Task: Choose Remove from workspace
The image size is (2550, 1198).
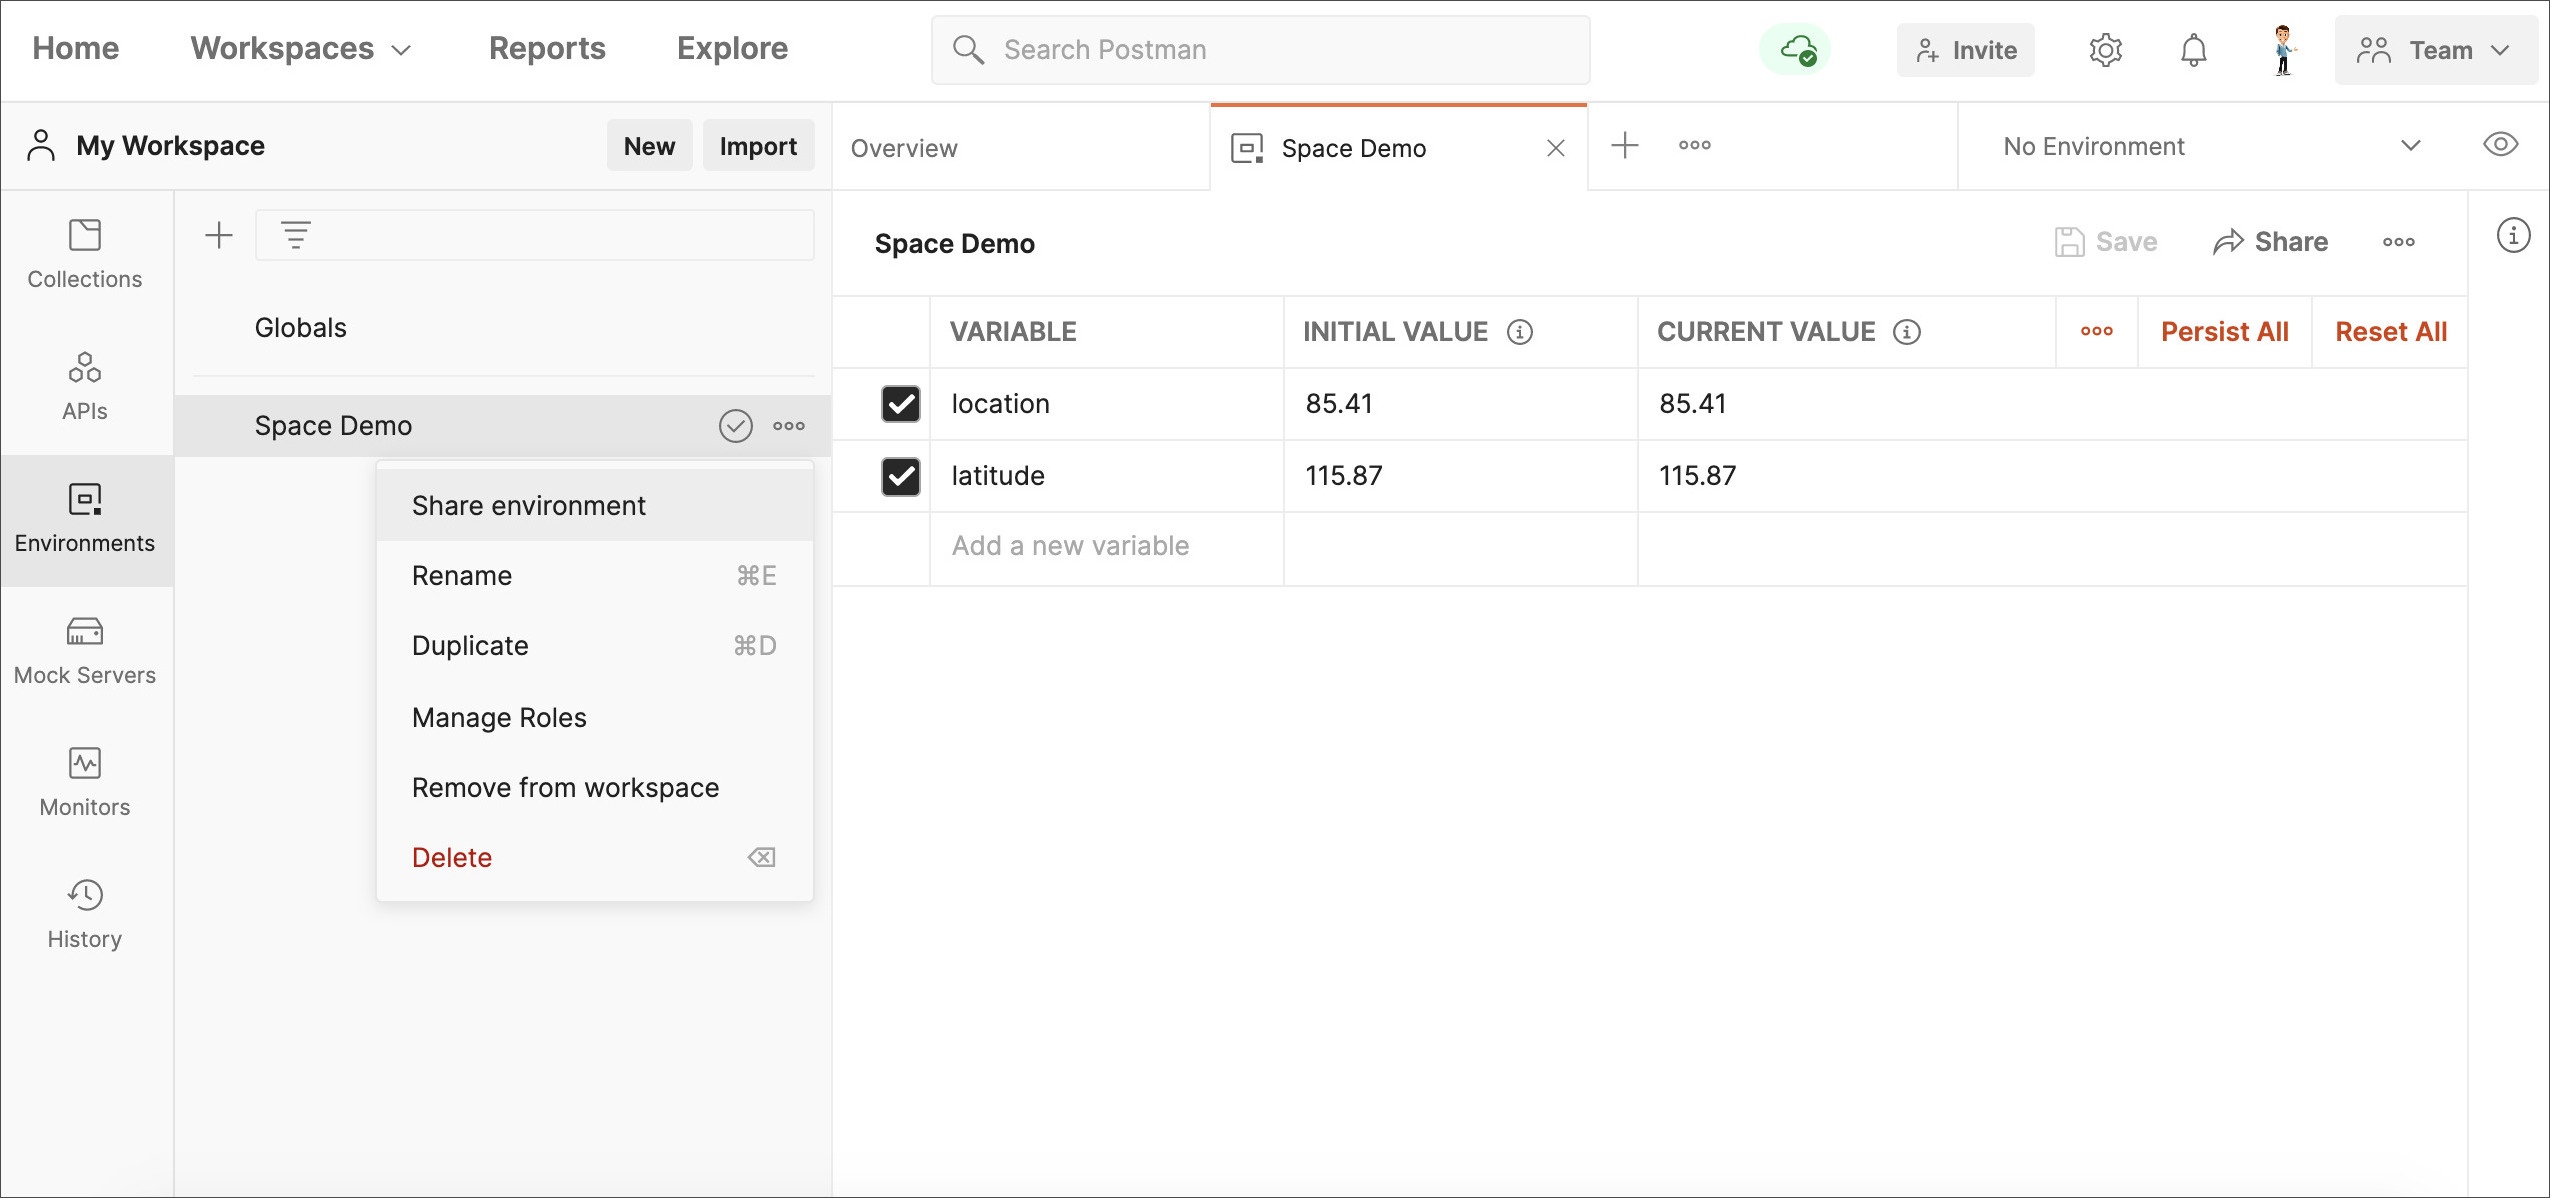Action: pyautogui.click(x=595, y=788)
